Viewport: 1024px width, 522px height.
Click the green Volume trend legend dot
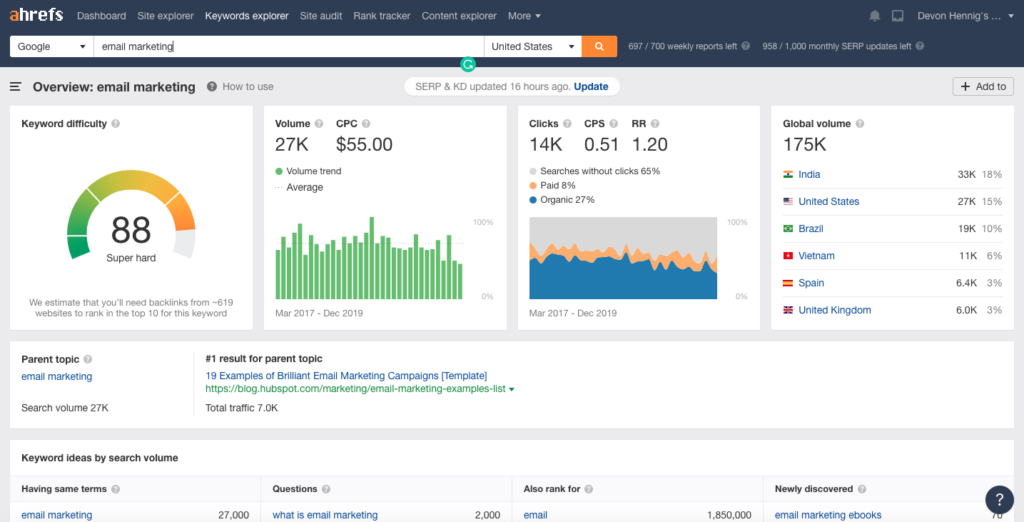pyautogui.click(x=279, y=171)
